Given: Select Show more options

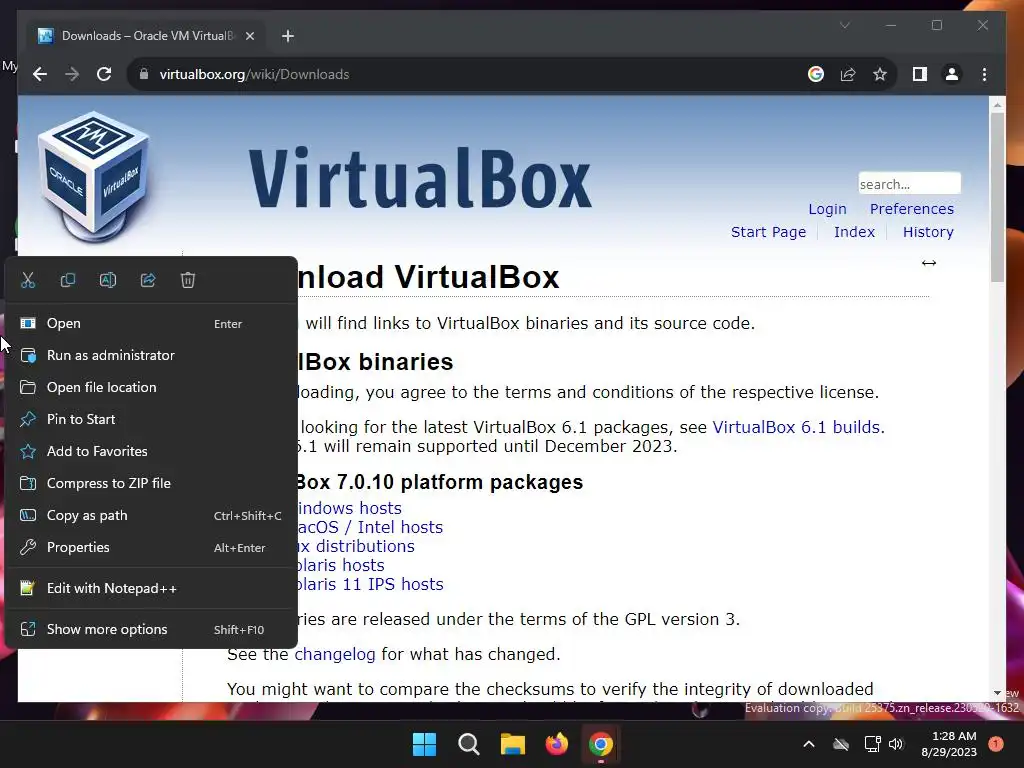Looking at the screenshot, I should tap(151, 630).
